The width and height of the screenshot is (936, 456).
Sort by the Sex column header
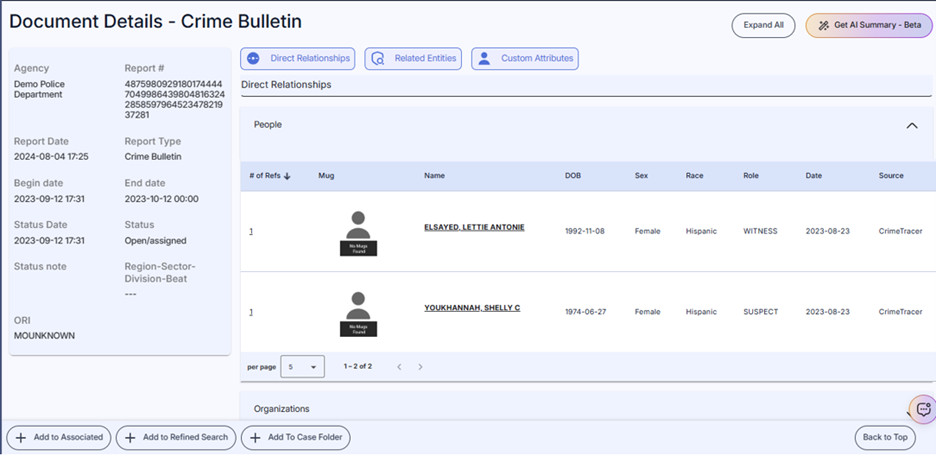coord(641,176)
